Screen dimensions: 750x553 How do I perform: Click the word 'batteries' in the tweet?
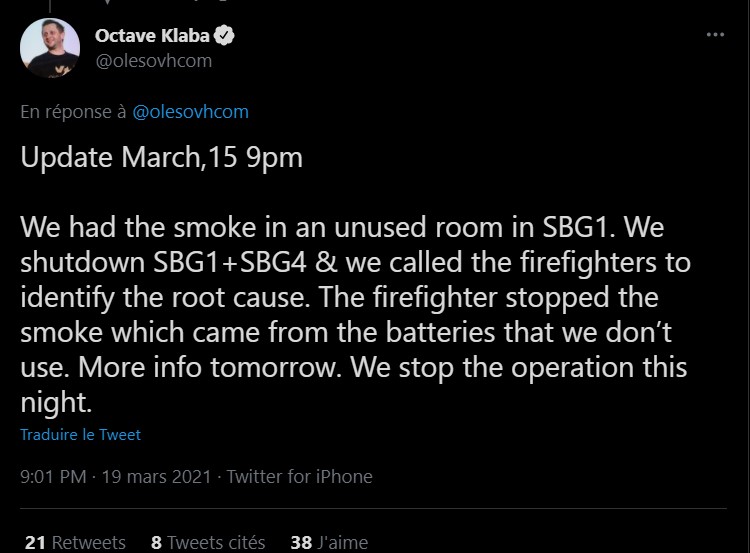(411, 332)
